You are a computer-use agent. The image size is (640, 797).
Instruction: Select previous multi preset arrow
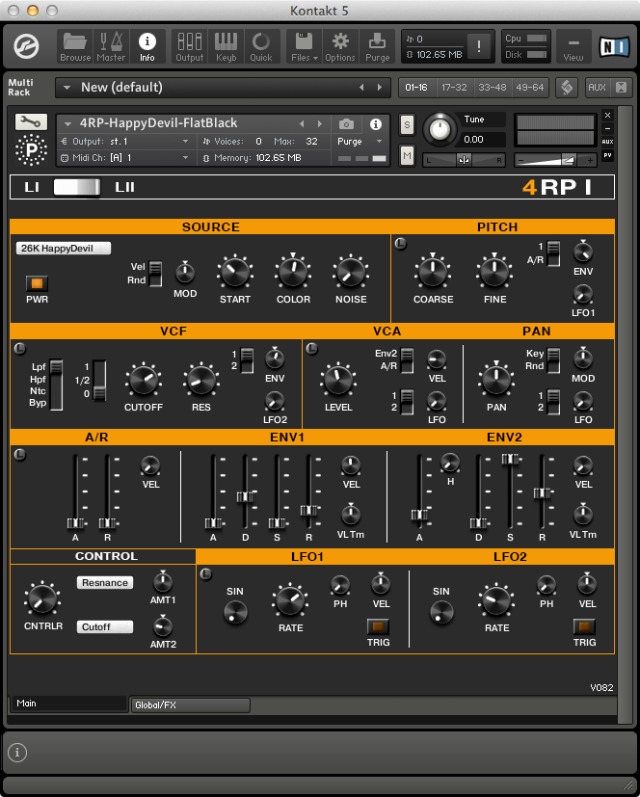click(x=361, y=87)
